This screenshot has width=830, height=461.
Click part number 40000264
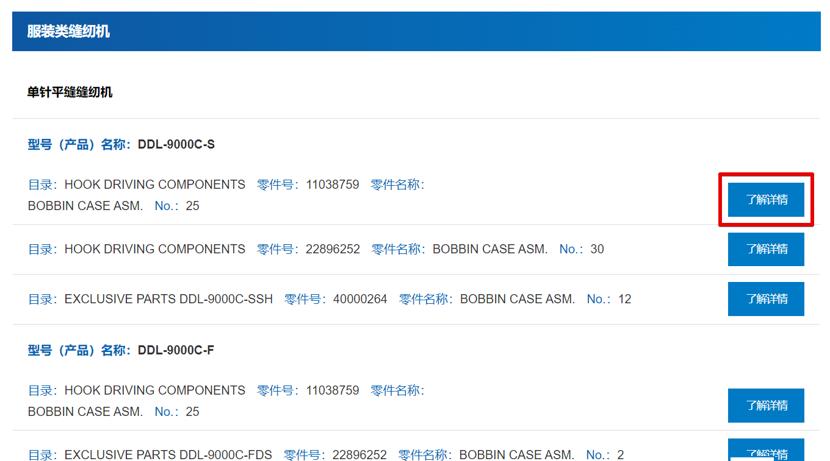(x=360, y=299)
